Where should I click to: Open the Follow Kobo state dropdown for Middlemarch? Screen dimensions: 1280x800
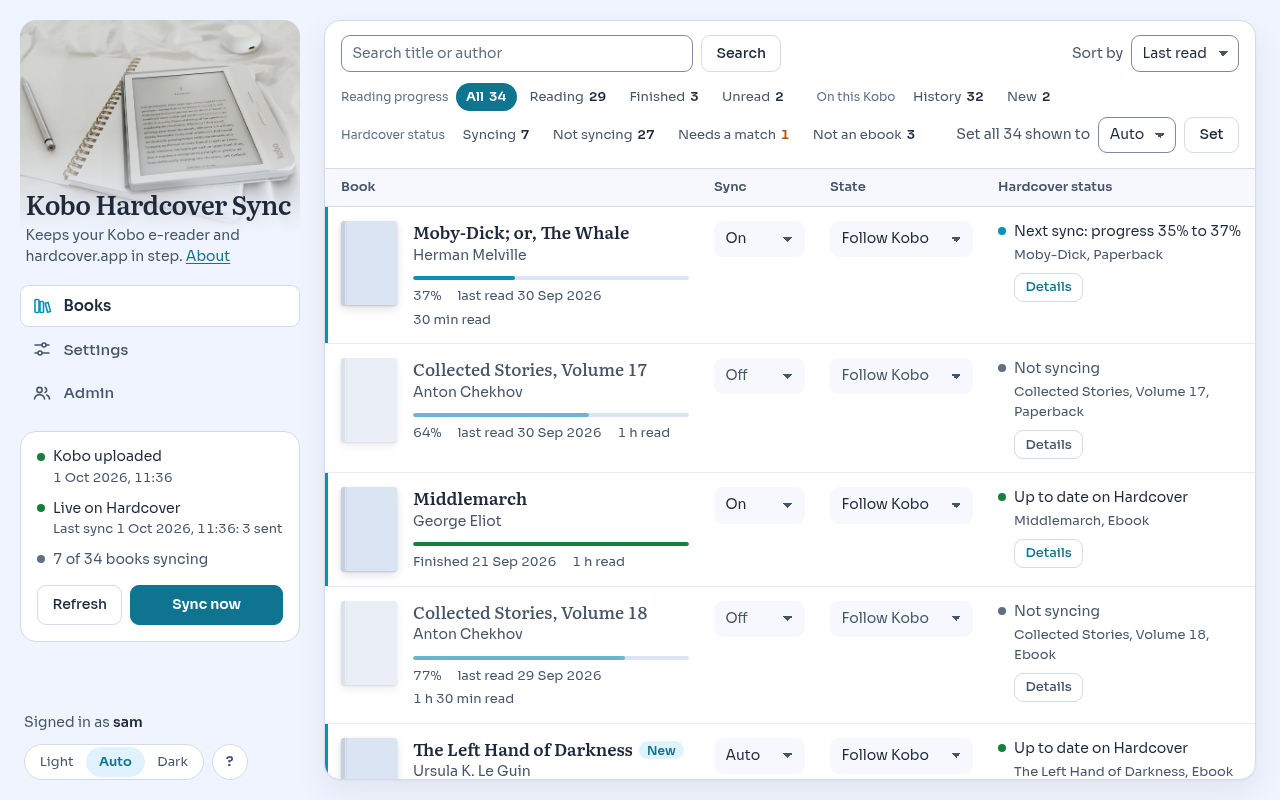click(x=901, y=505)
